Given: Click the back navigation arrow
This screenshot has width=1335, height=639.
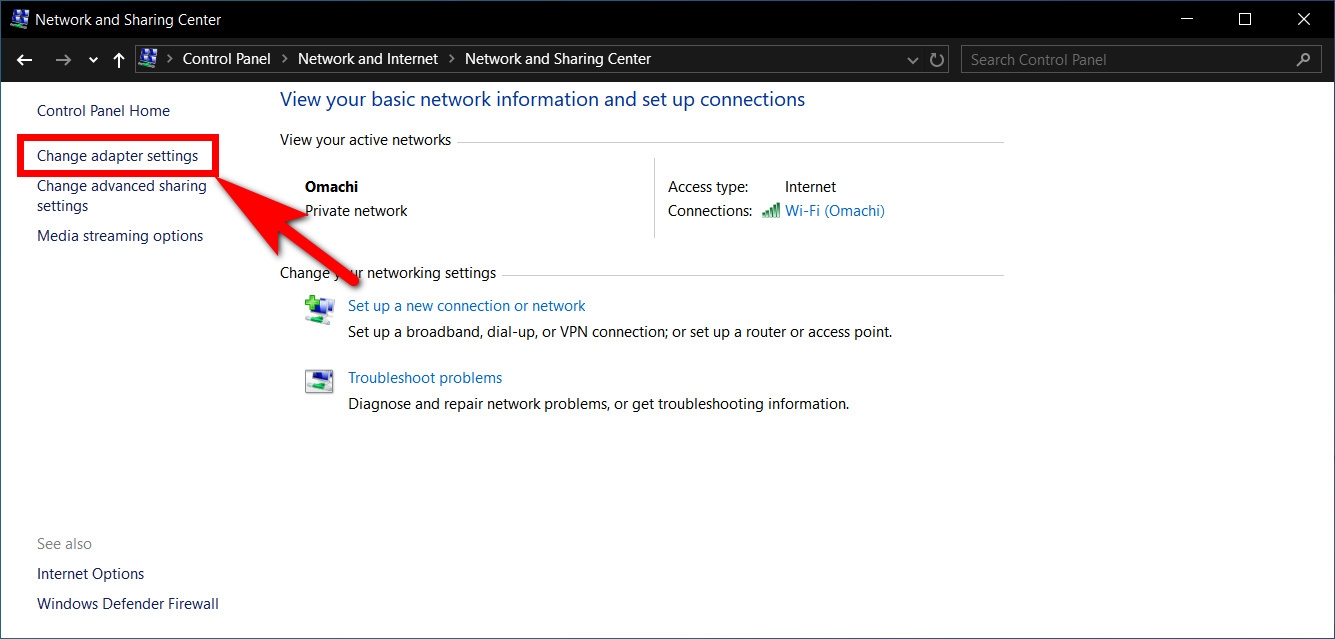Looking at the screenshot, I should pyautogui.click(x=25, y=60).
